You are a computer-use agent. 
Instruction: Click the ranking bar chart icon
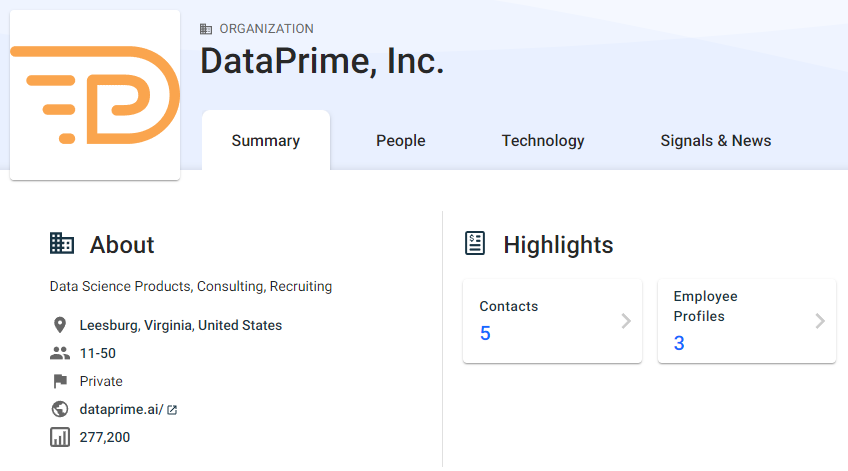pyautogui.click(x=60, y=437)
